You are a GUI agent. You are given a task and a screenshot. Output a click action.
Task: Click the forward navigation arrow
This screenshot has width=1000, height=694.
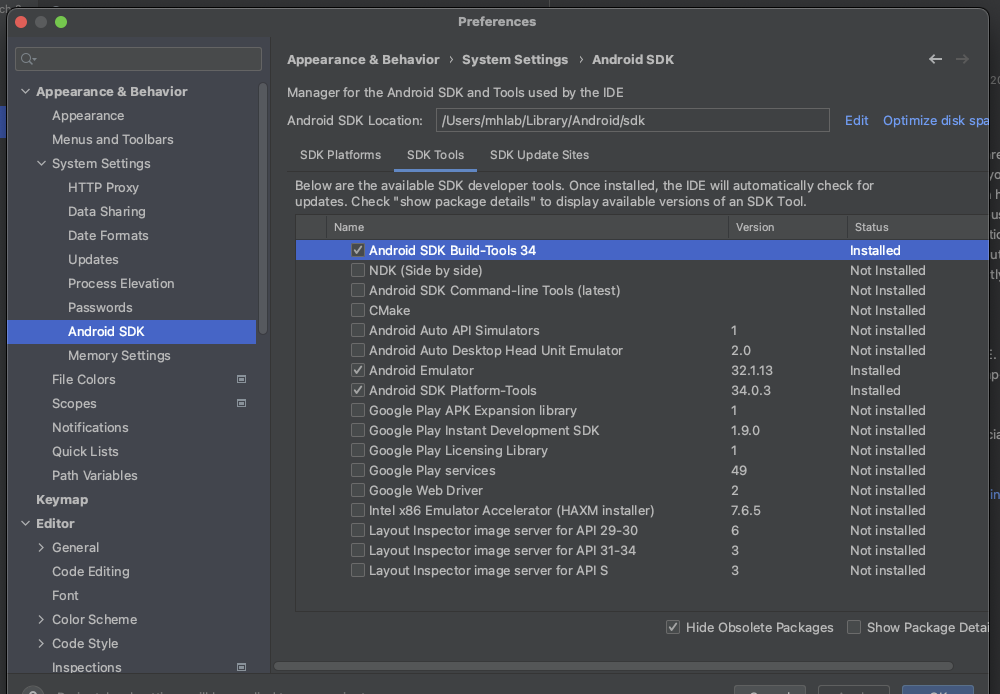point(962,59)
